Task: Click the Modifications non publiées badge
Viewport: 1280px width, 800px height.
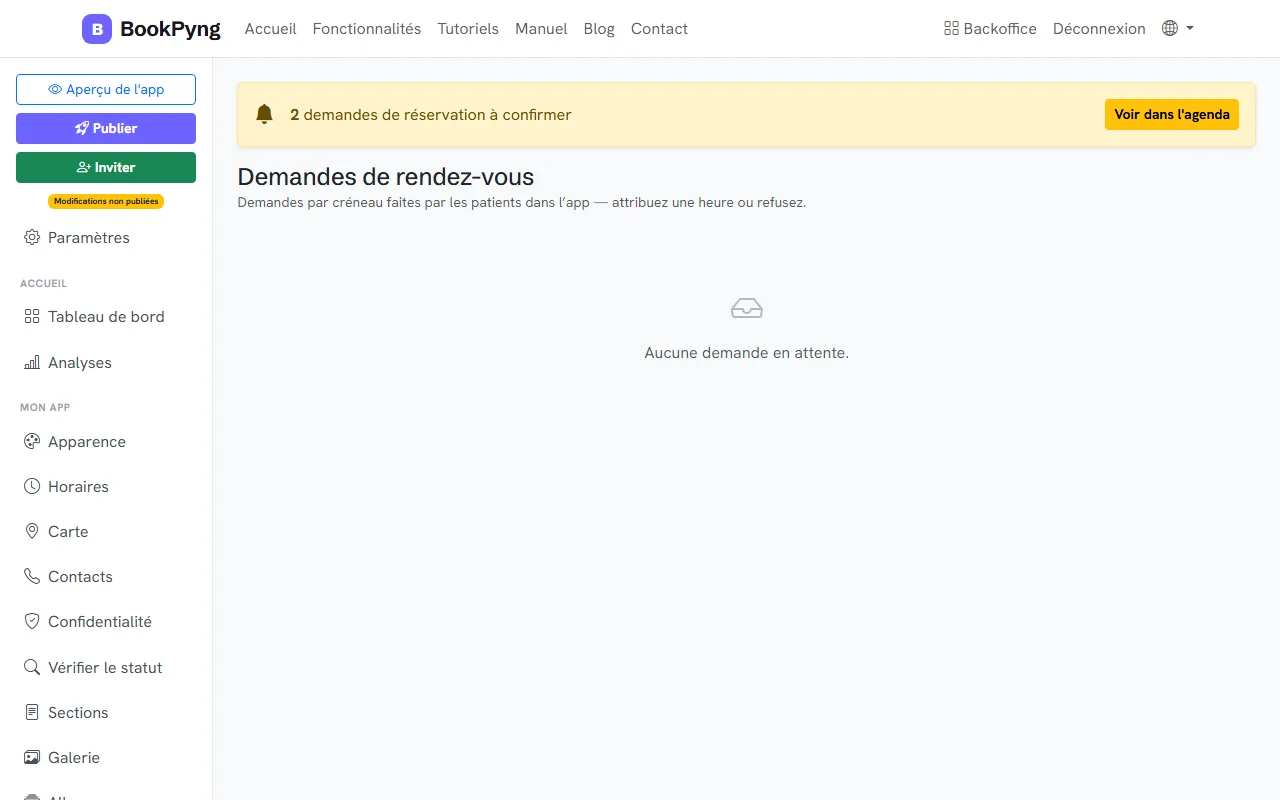Action: [106, 201]
